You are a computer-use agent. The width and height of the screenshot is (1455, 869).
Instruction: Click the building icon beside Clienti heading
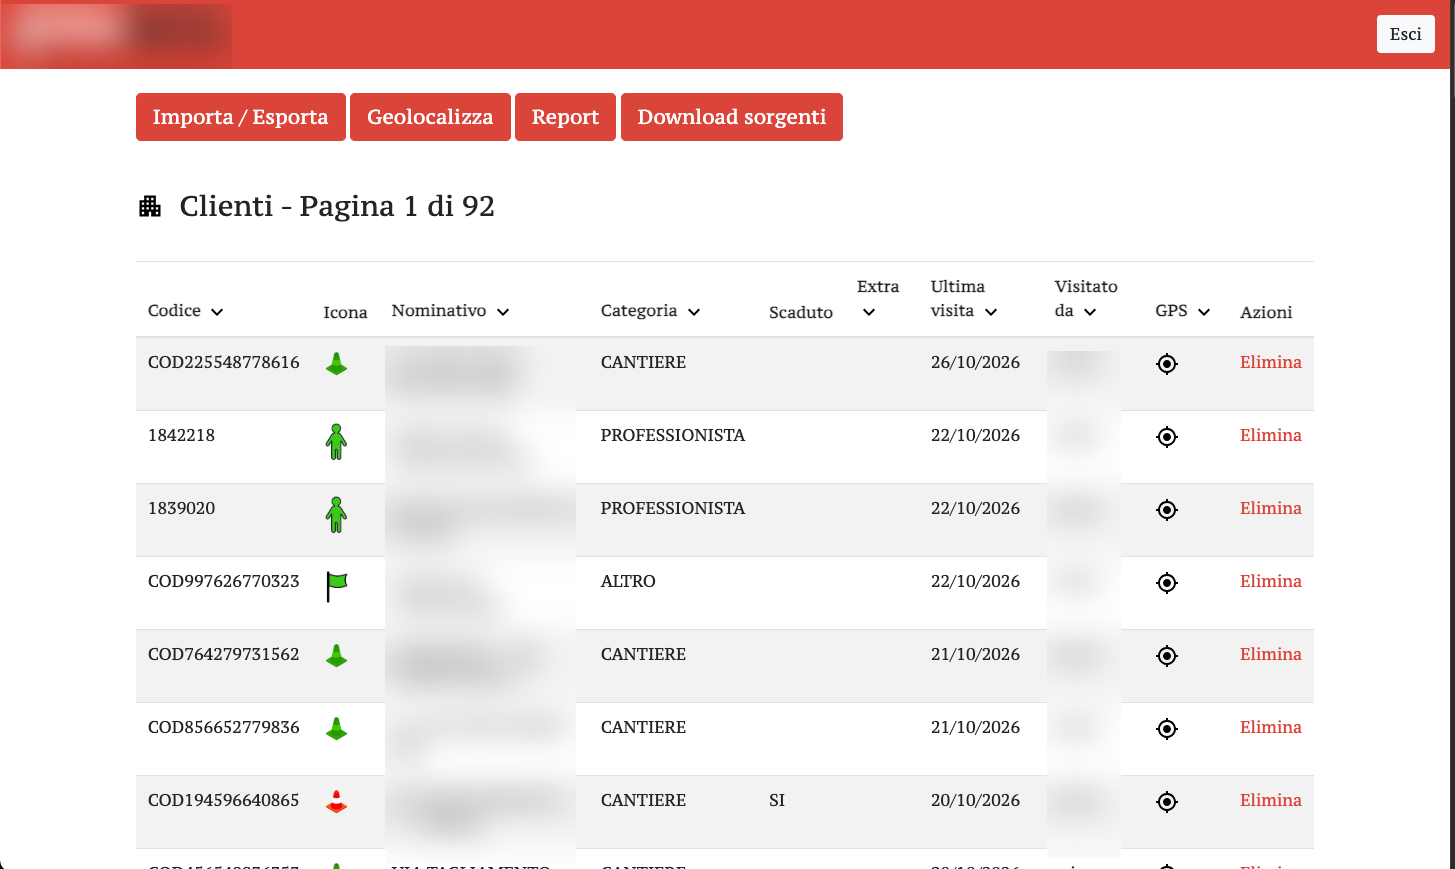coord(150,206)
